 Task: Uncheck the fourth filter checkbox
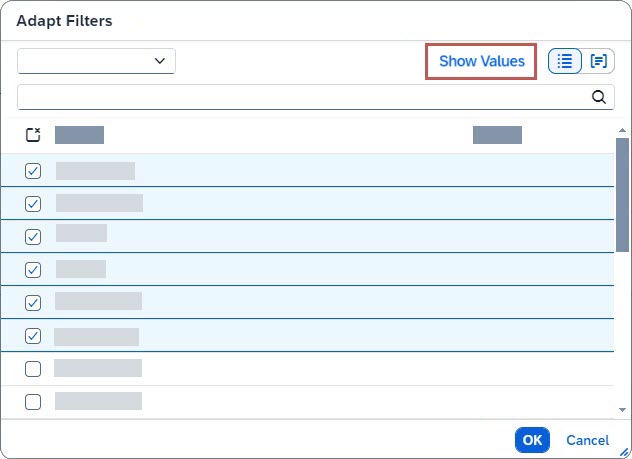tap(33, 270)
